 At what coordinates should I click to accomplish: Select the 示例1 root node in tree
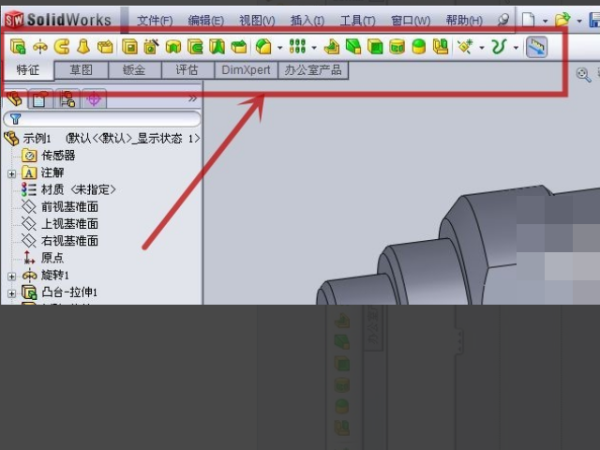[102, 138]
